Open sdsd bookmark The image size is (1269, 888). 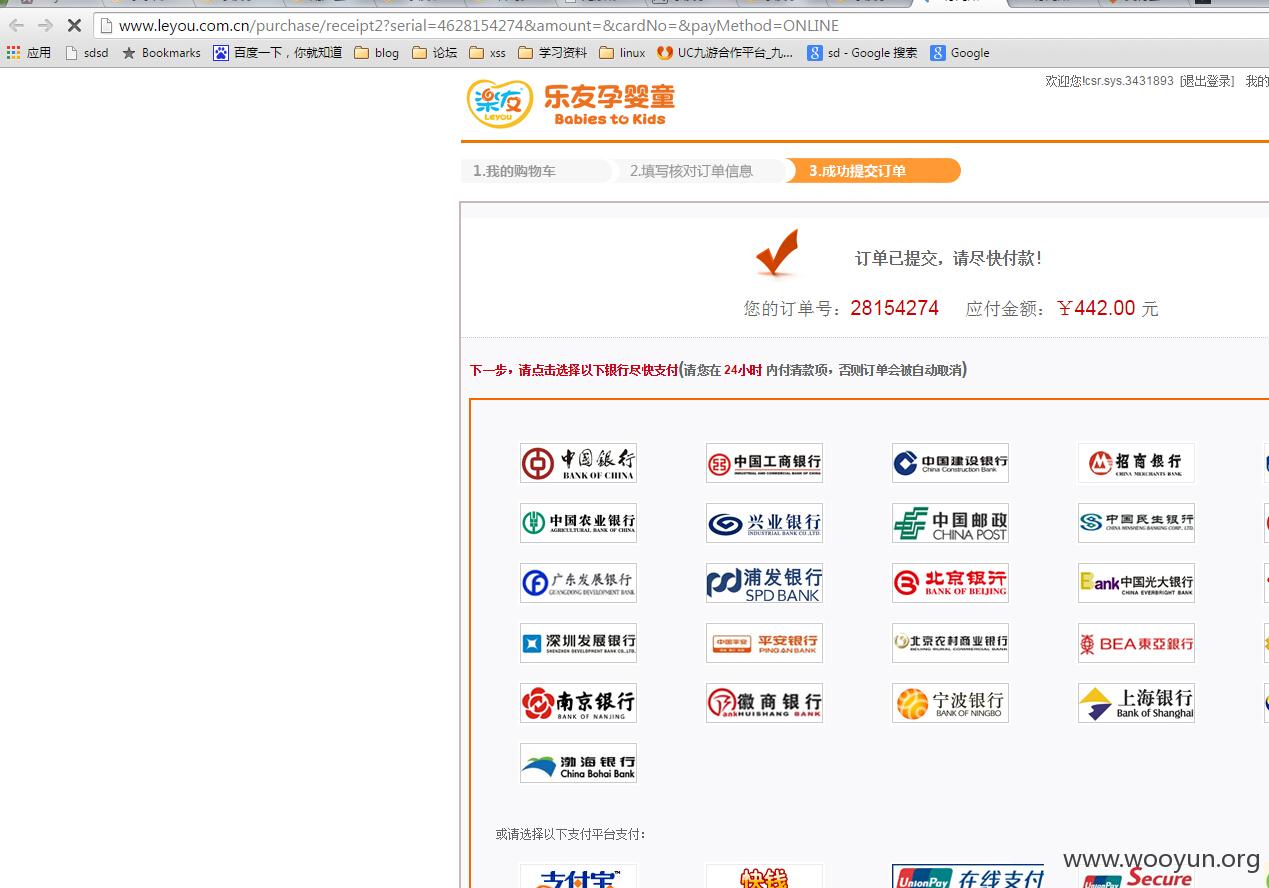(87, 53)
